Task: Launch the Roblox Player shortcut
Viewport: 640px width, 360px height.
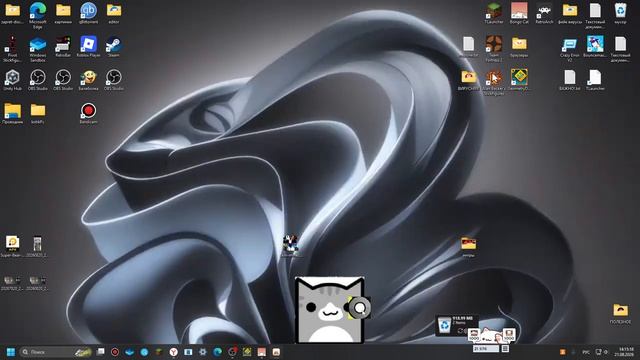Action: point(89,47)
